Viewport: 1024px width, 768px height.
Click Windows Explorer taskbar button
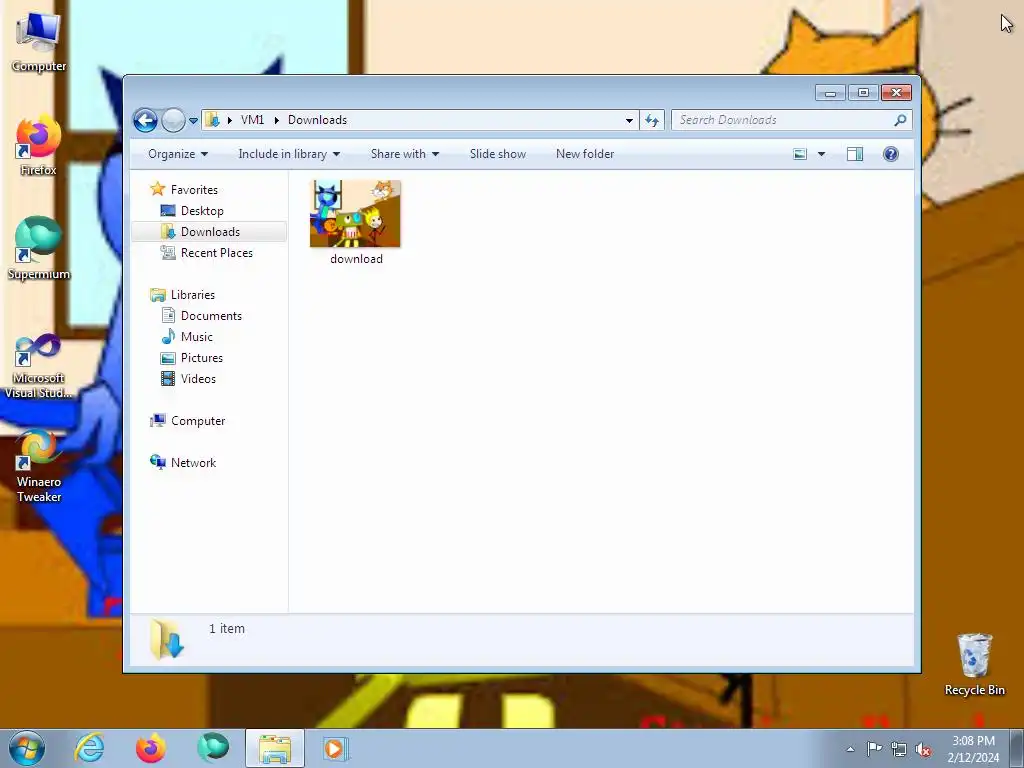275,748
